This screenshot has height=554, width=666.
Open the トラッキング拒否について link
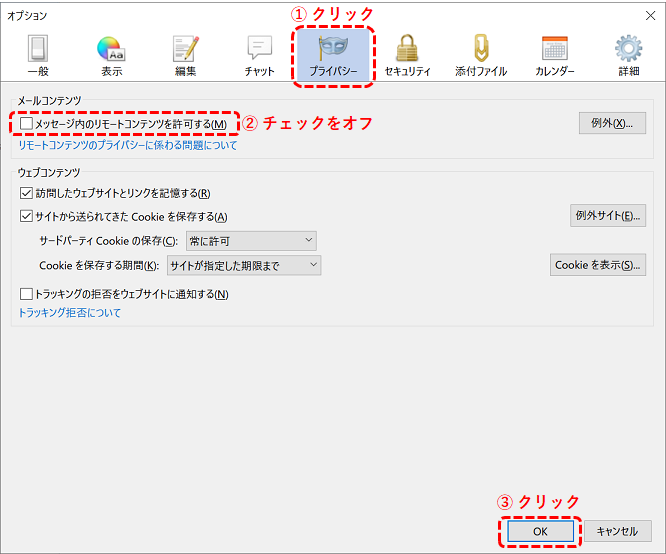(x=70, y=313)
